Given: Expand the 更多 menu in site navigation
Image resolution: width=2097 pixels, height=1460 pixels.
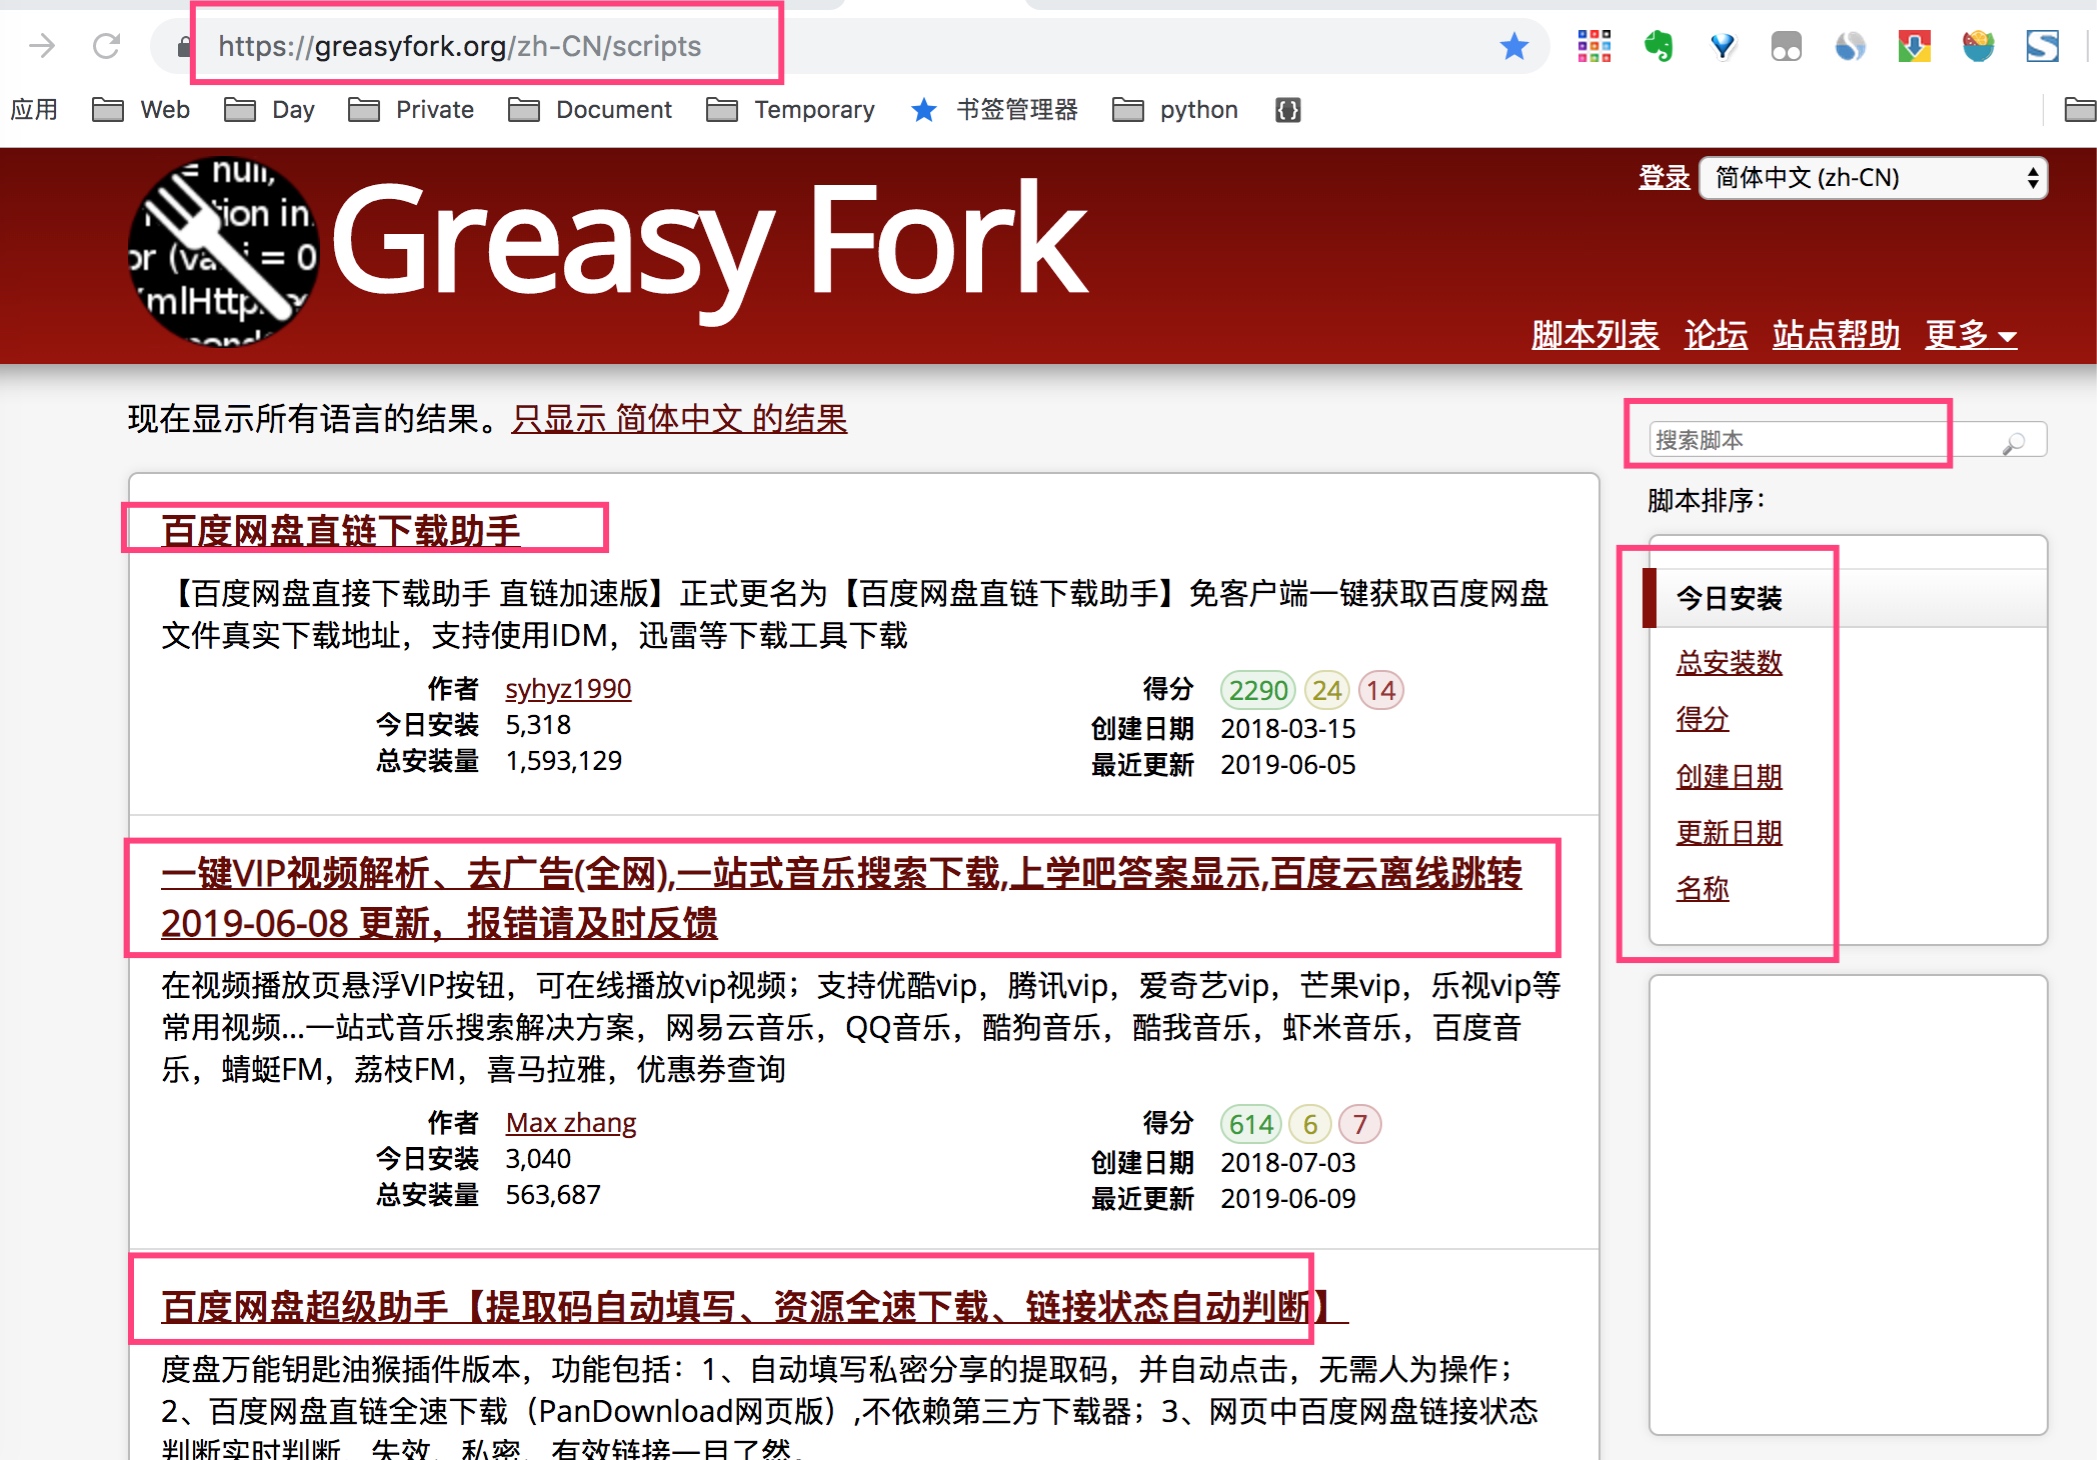Looking at the screenshot, I should click(1970, 334).
